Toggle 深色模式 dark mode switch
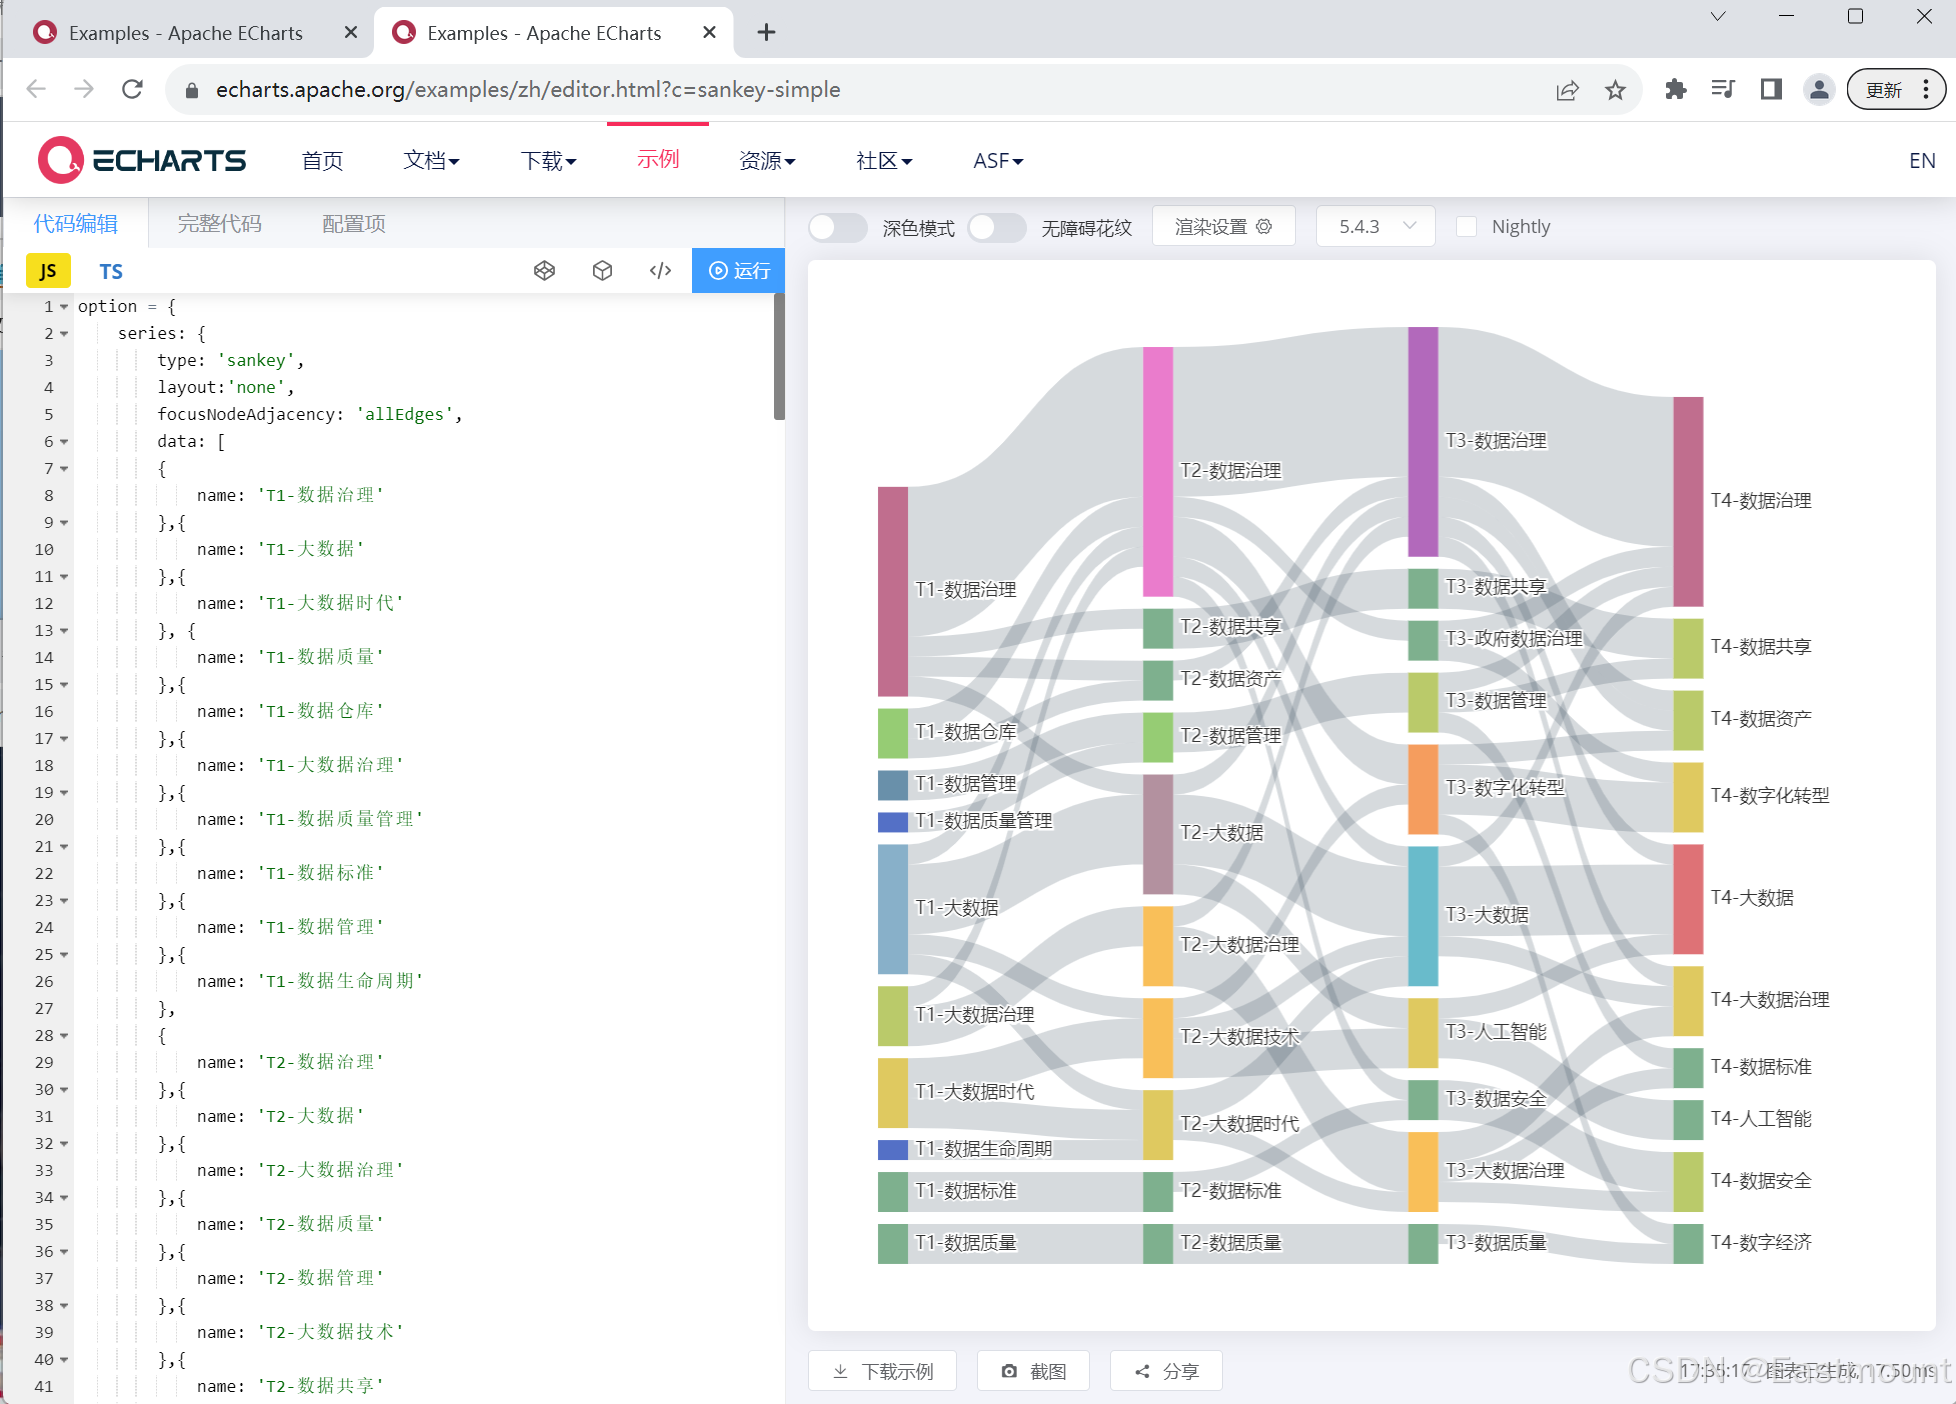 coord(838,227)
